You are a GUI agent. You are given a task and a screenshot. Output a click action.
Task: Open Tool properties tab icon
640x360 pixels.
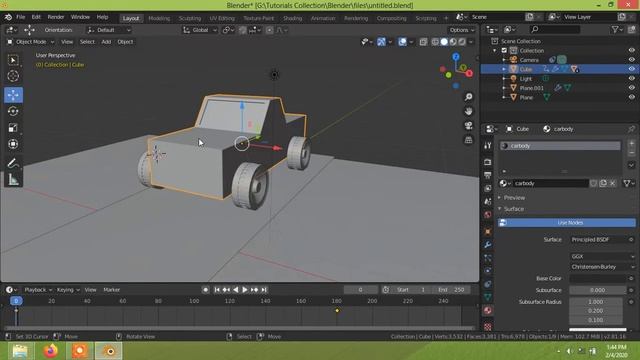488,146
